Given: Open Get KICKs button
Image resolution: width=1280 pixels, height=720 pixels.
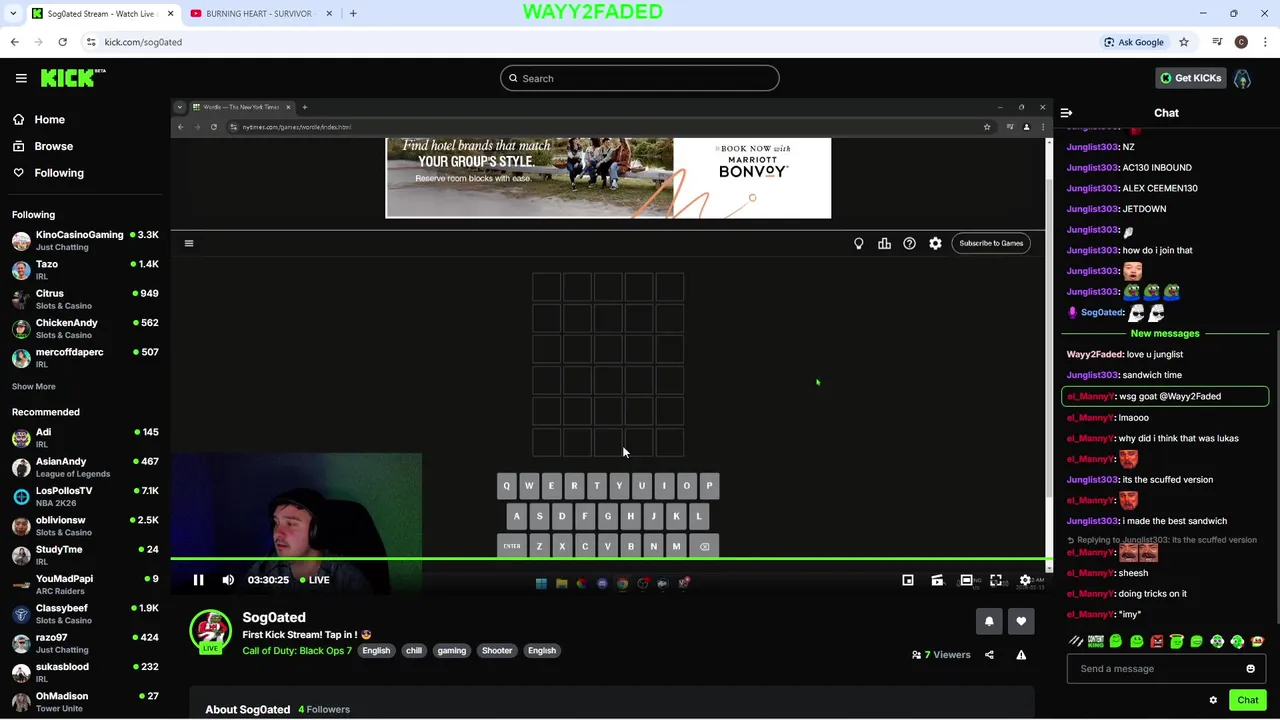Looking at the screenshot, I should (1190, 78).
